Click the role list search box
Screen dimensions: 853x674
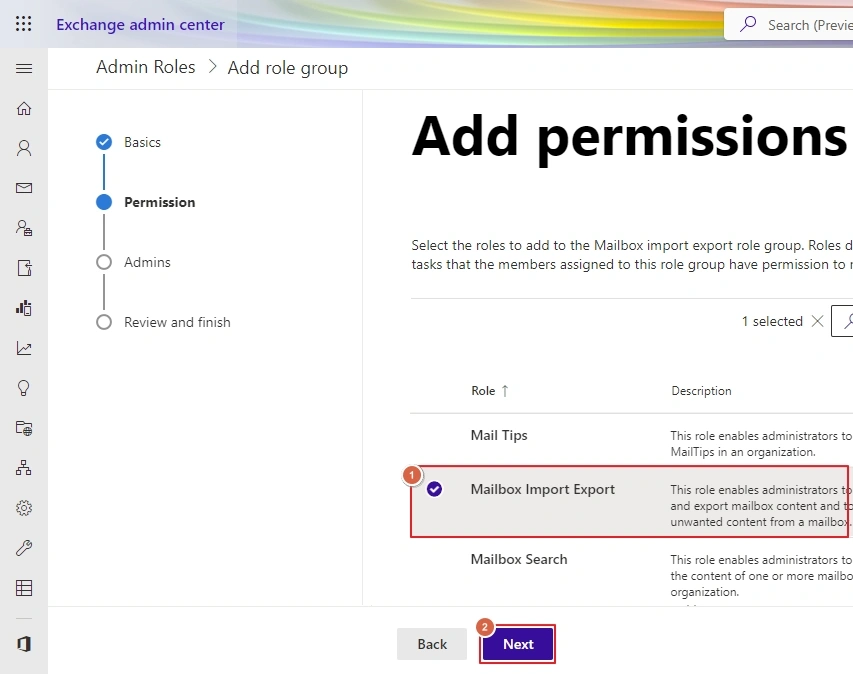coord(842,321)
